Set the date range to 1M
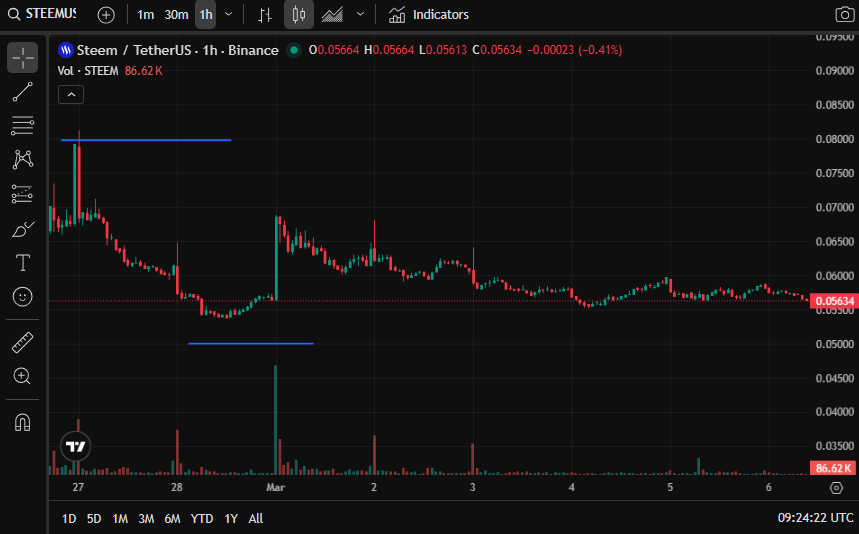The width and height of the screenshot is (859, 534). click(120, 519)
